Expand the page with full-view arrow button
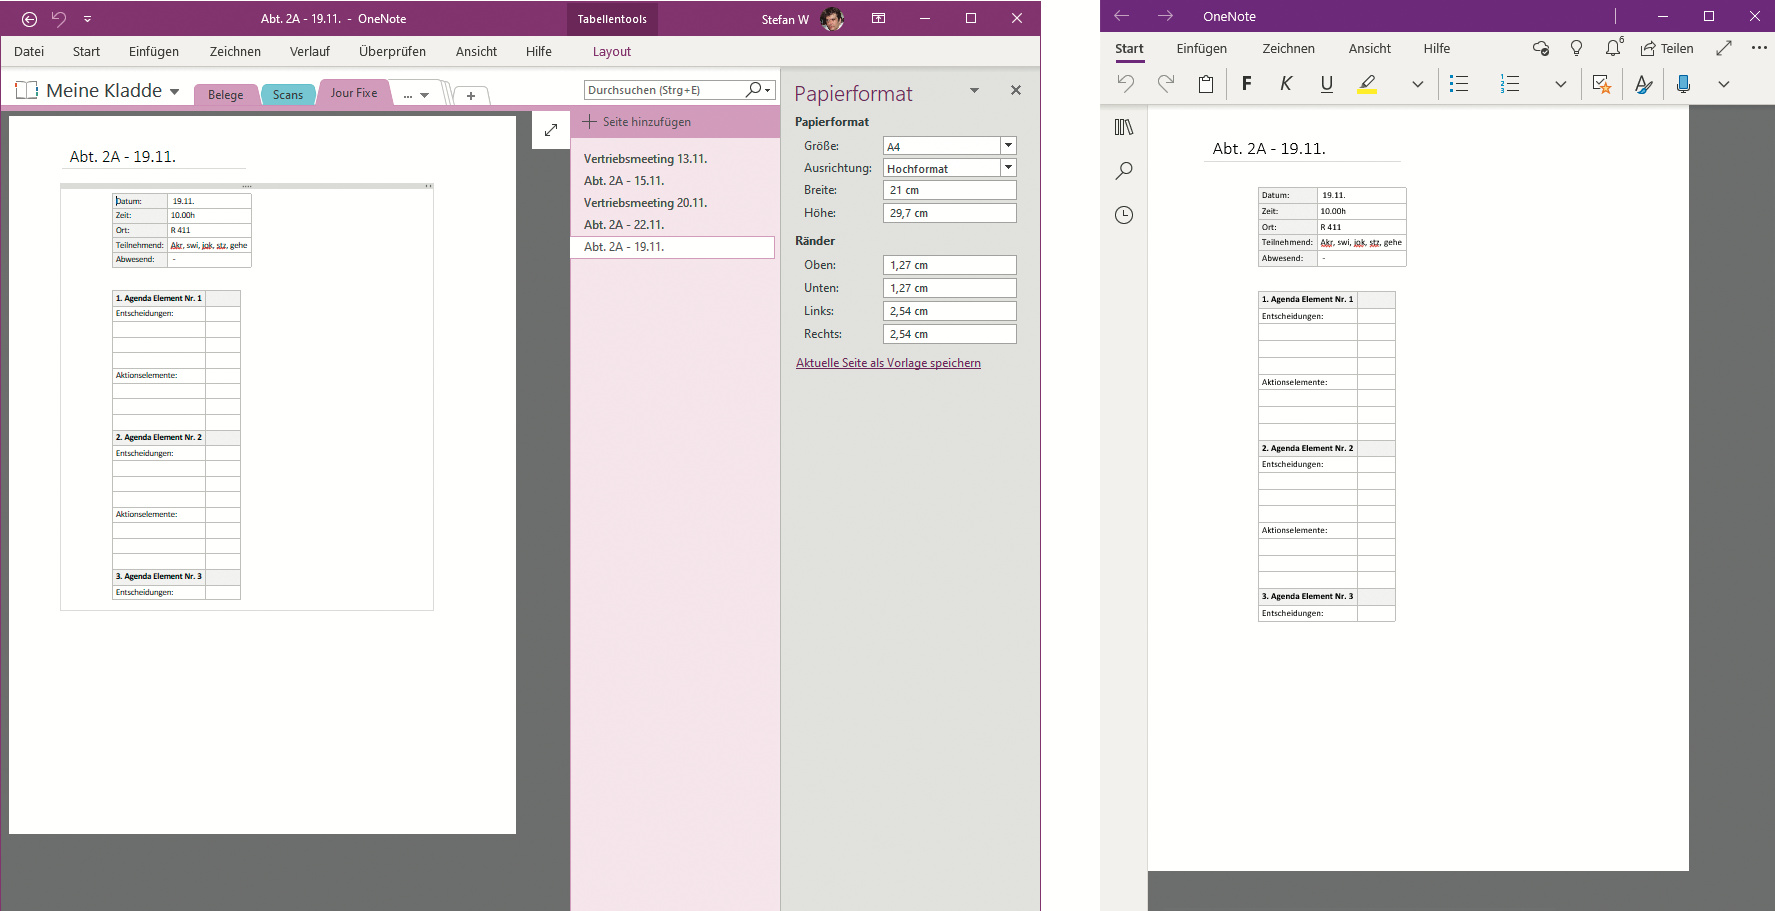 tap(551, 130)
